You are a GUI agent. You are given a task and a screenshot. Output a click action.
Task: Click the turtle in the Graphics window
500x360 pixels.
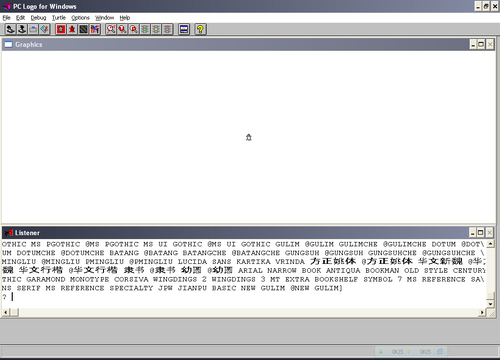(249, 137)
